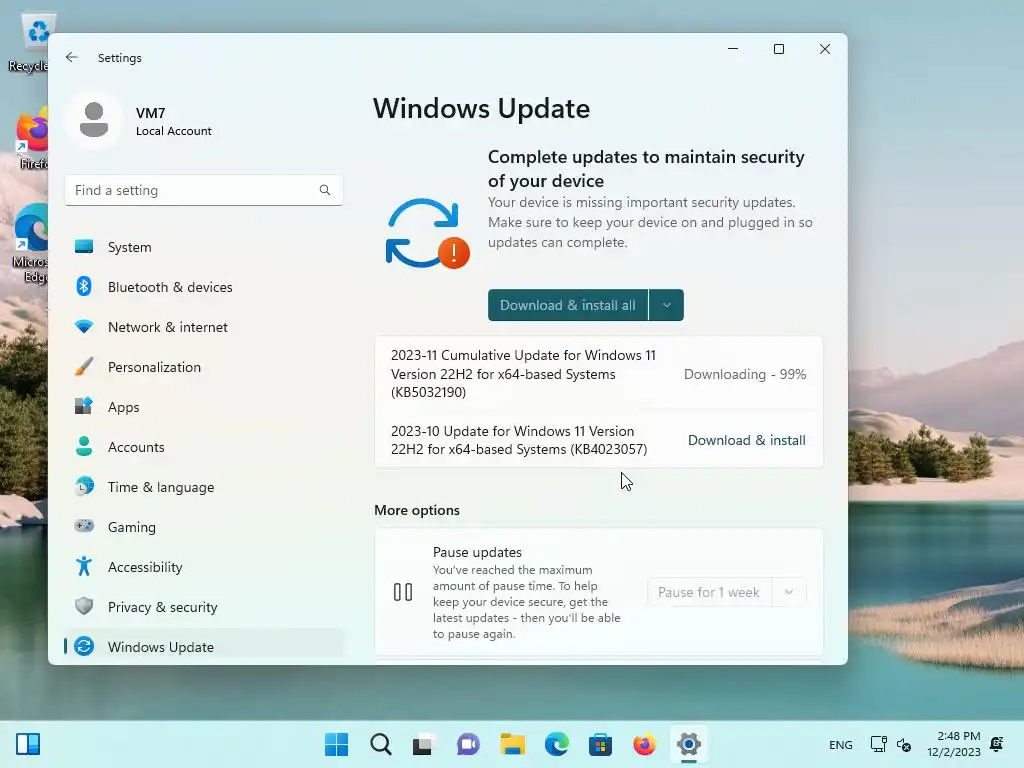Select Privacy & security category
Viewport: 1024px width, 768px height.
click(204, 607)
